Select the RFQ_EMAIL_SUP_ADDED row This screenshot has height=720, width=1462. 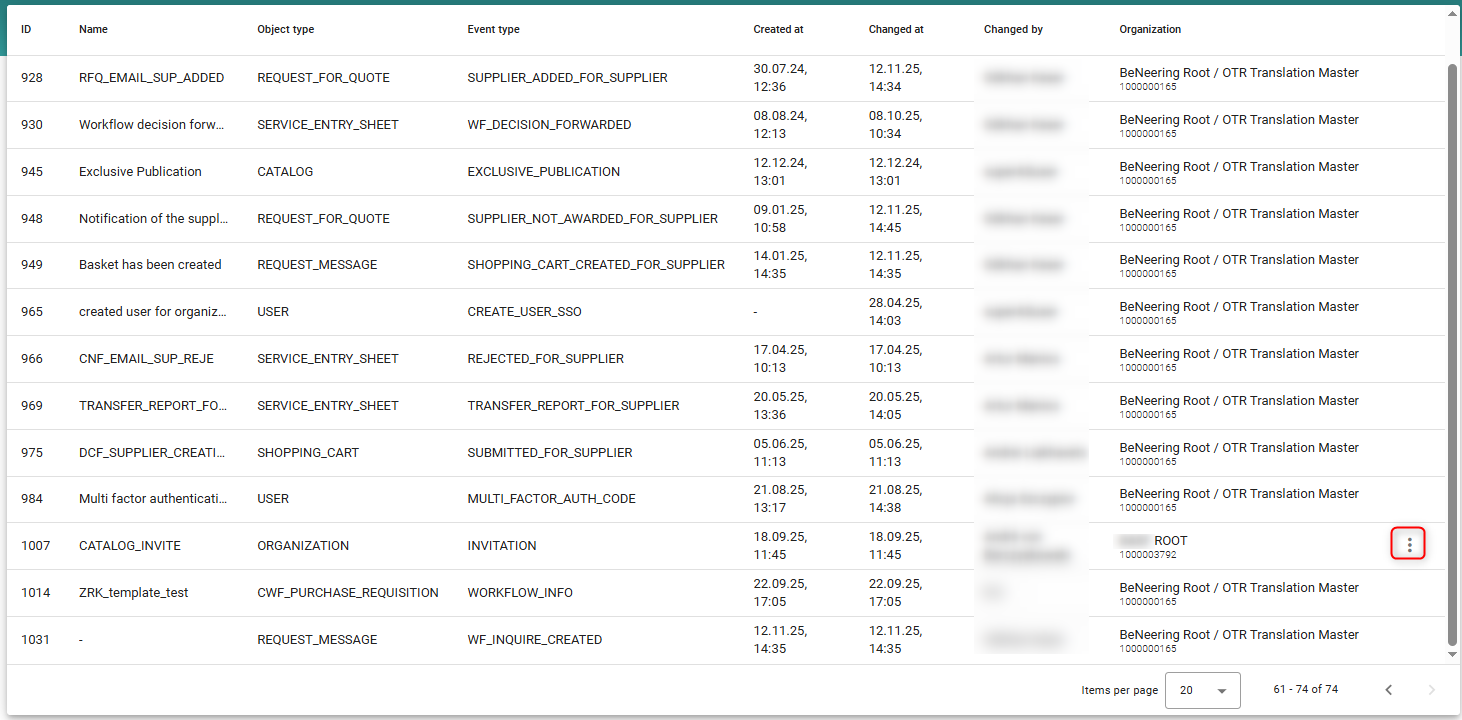pyautogui.click(x=151, y=78)
